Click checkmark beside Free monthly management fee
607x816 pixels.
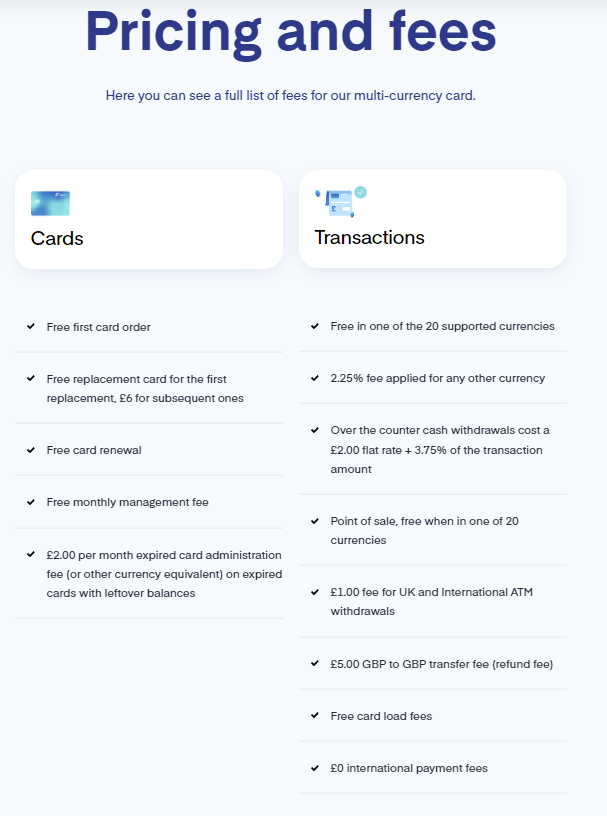31,502
